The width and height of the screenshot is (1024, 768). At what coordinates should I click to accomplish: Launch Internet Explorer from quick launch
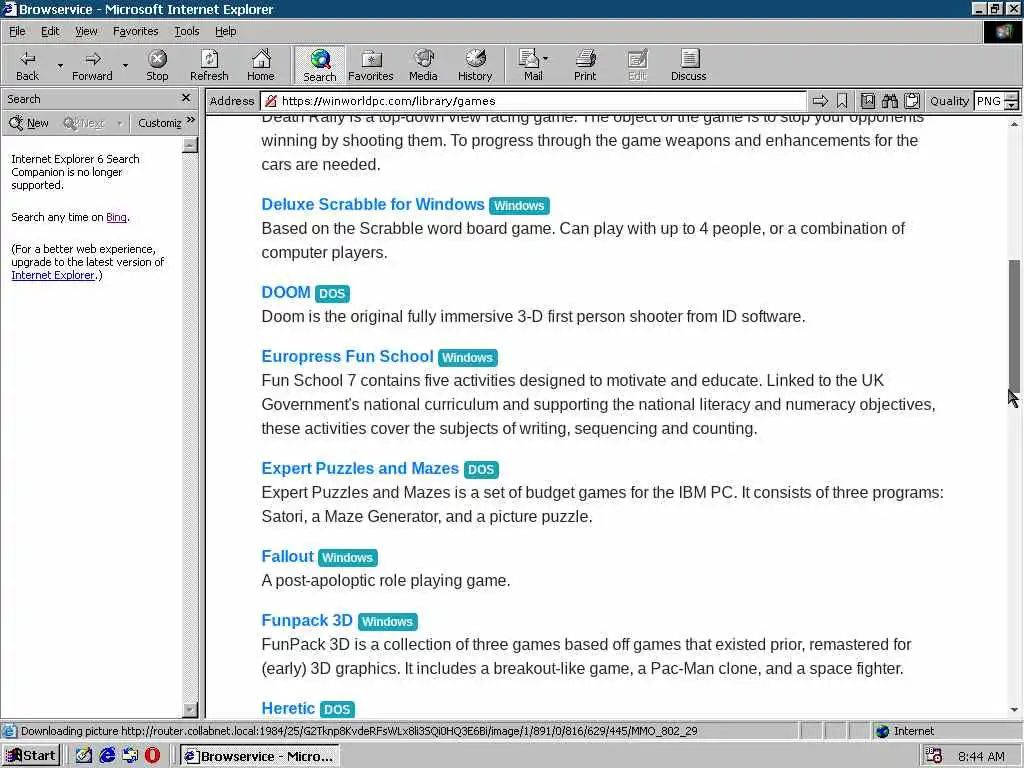(107, 756)
